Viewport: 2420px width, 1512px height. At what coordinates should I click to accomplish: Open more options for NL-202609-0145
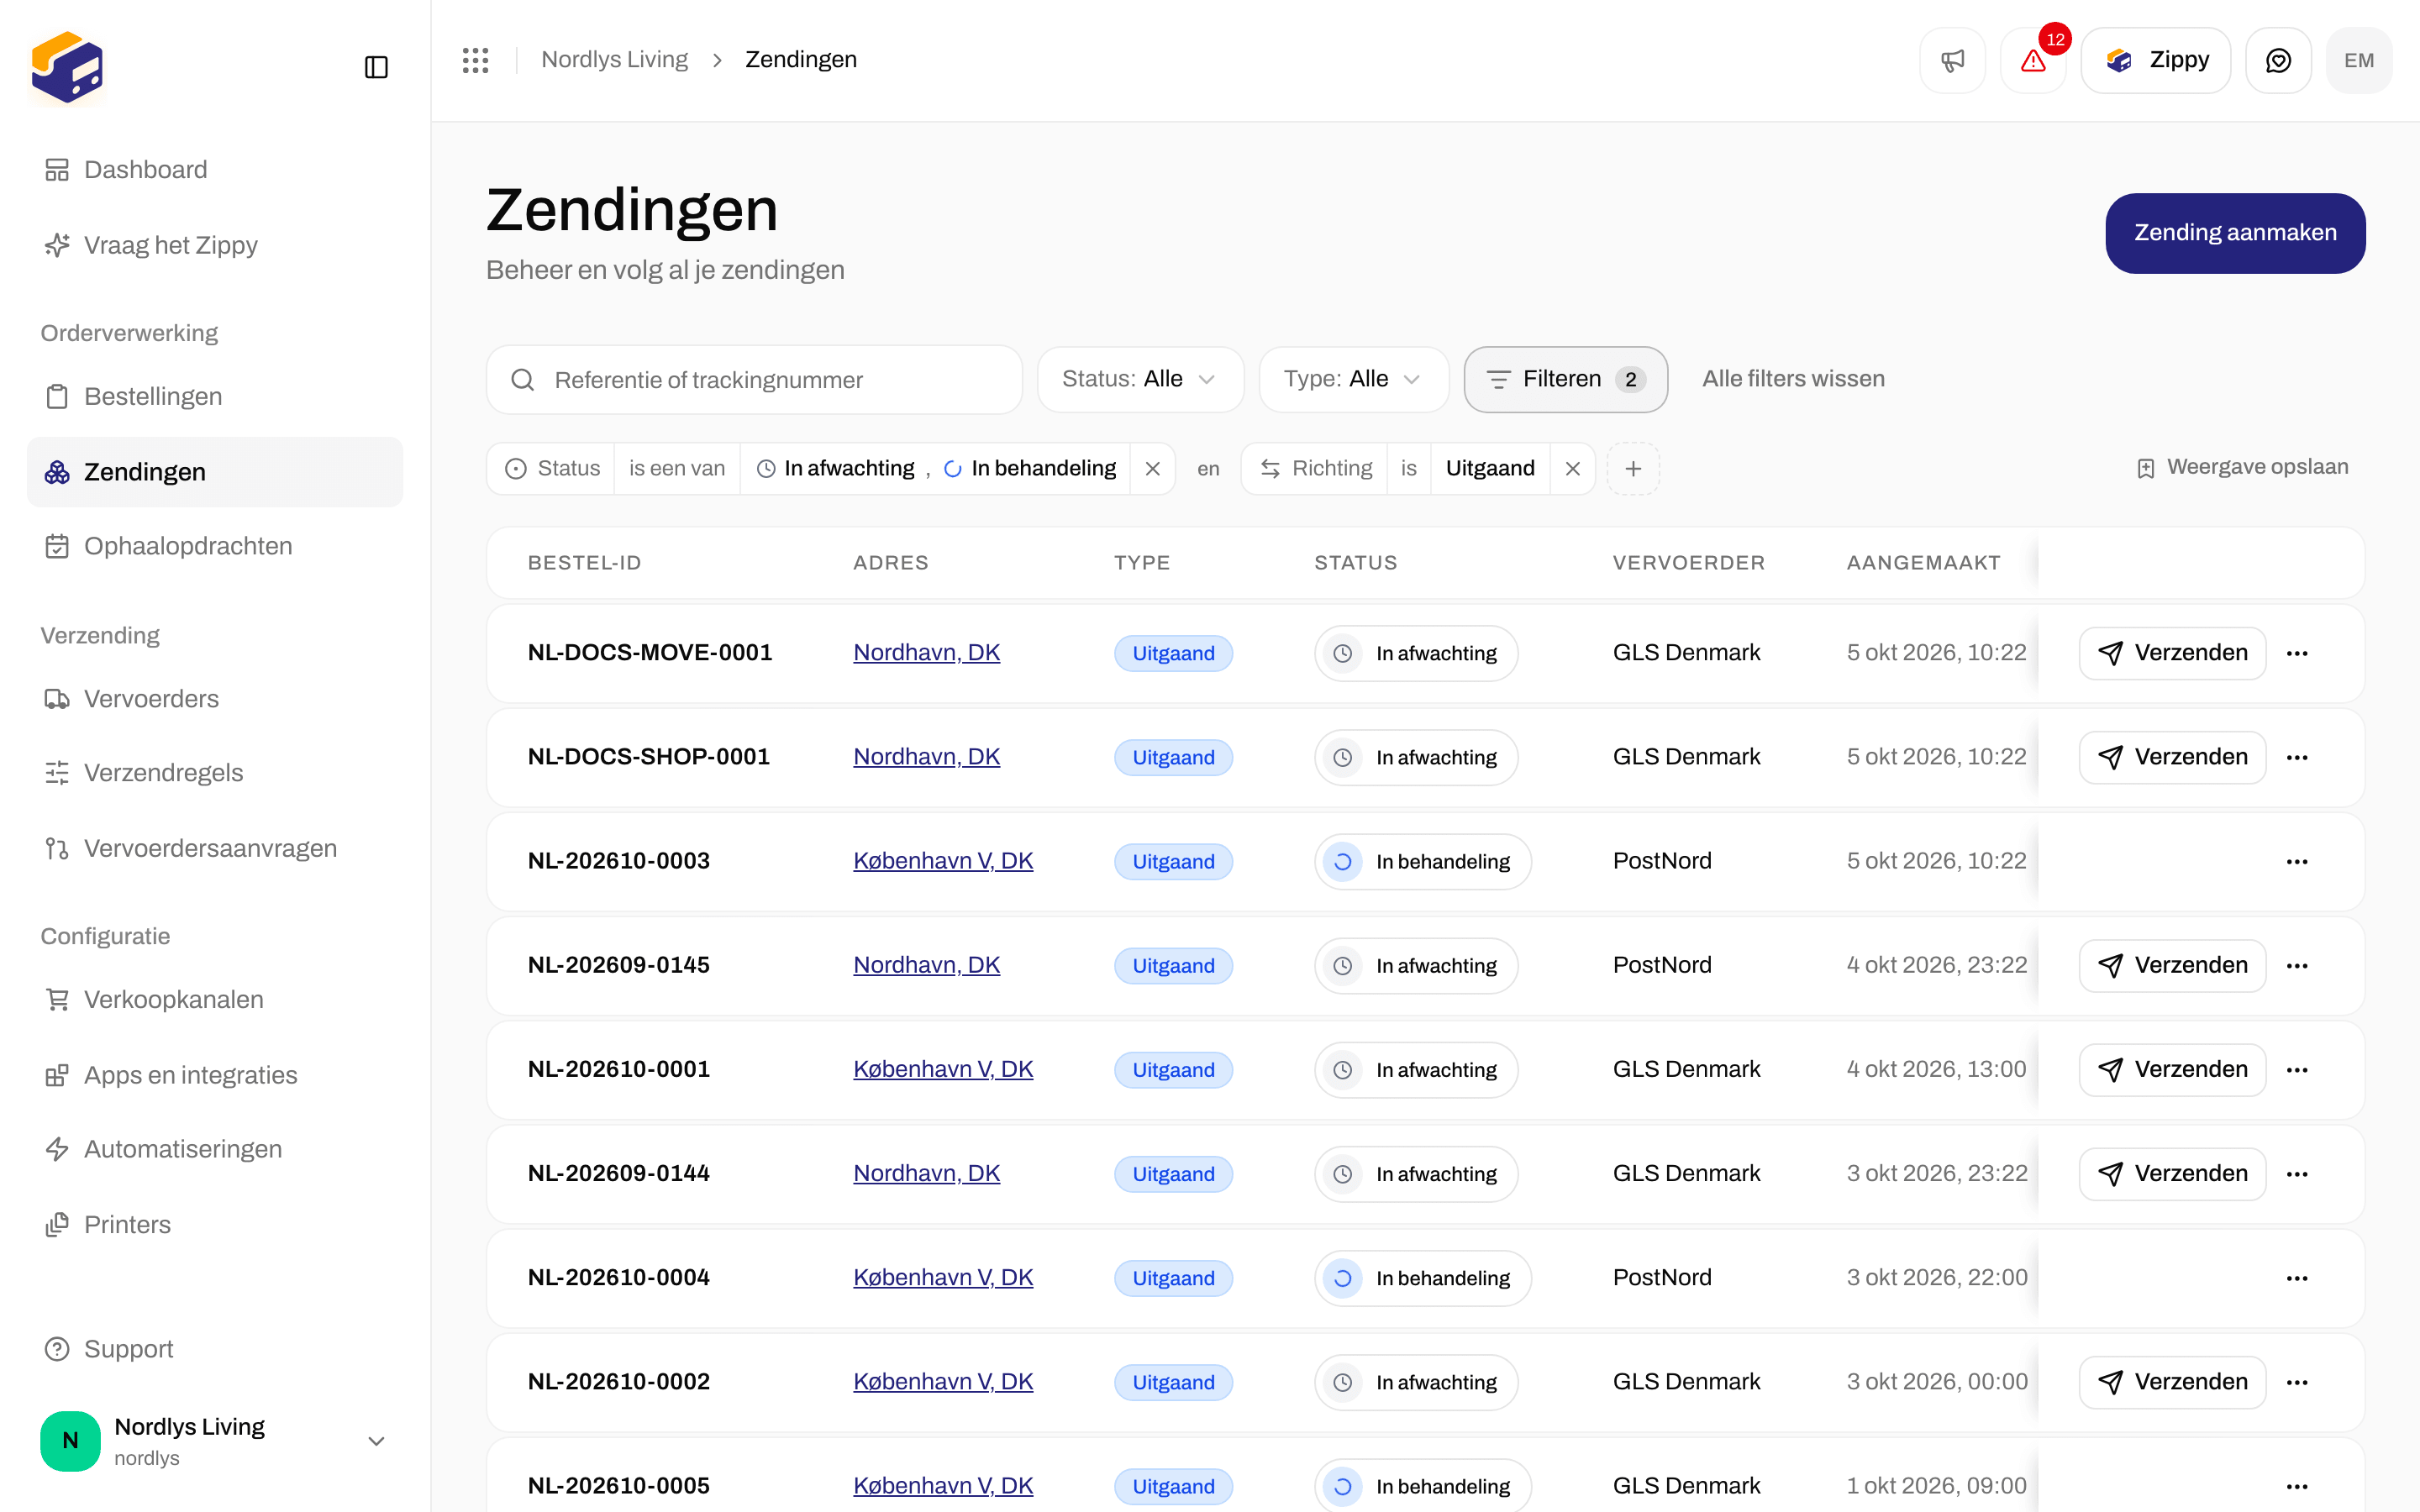[x=2297, y=965]
